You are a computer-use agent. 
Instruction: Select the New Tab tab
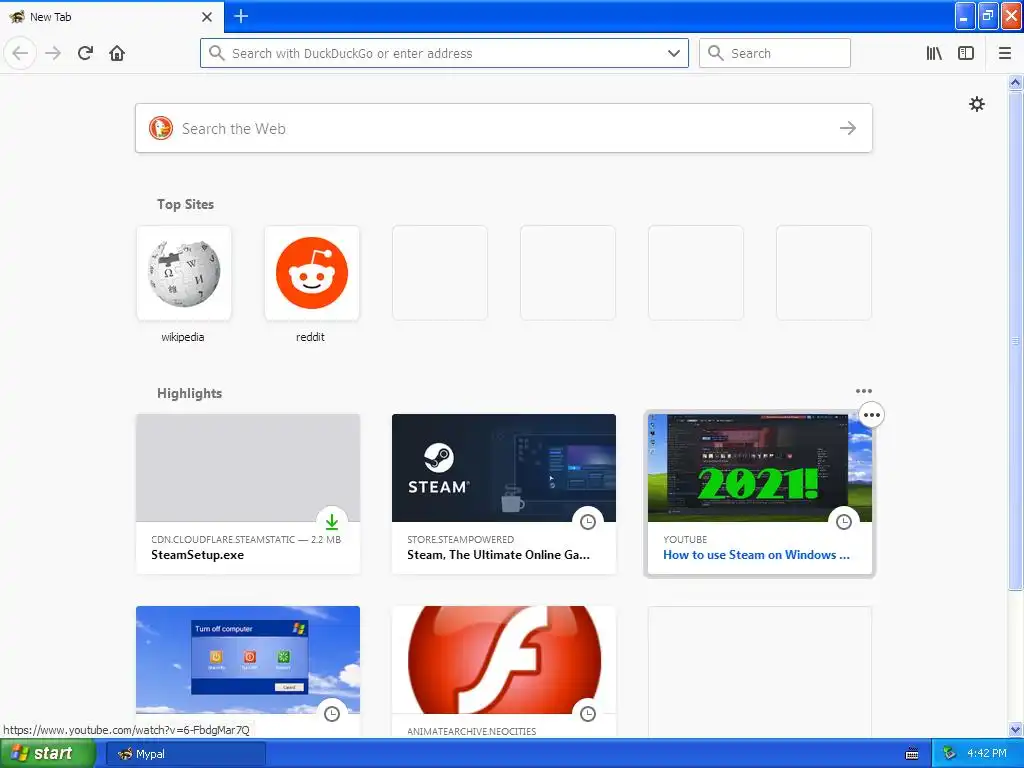tap(112, 17)
